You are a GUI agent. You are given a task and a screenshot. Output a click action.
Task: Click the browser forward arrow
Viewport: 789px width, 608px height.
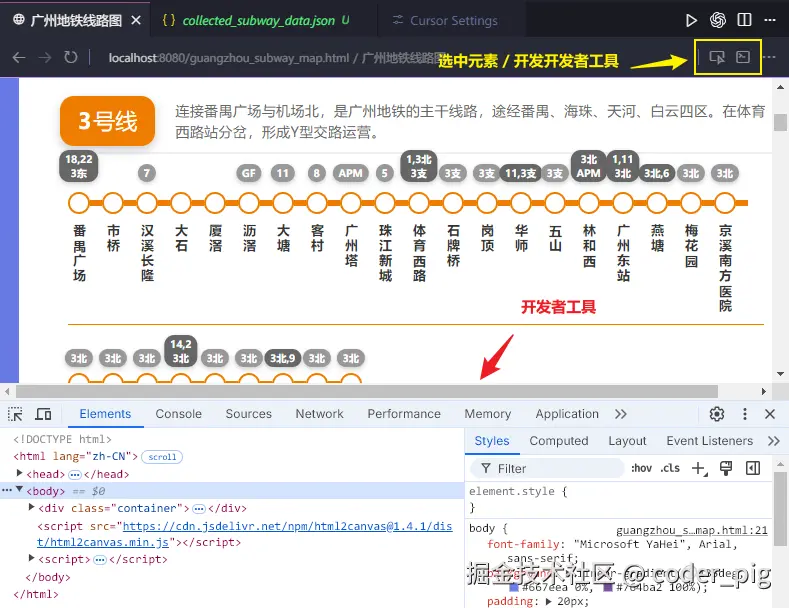point(45,57)
